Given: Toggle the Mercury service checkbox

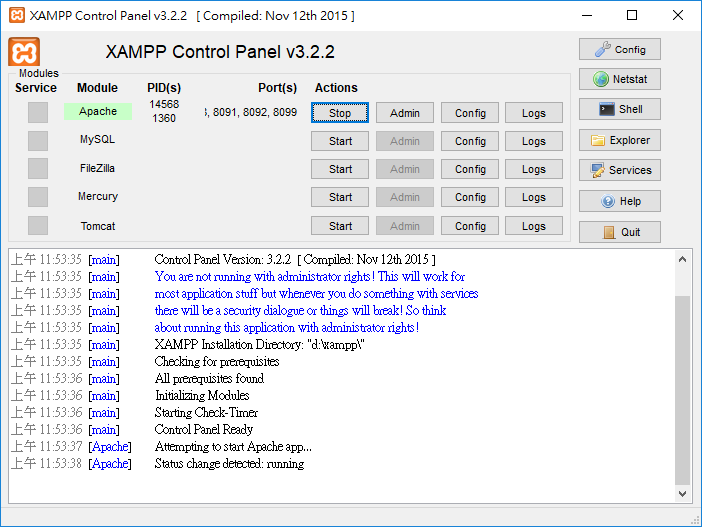Looking at the screenshot, I should coord(38,197).
